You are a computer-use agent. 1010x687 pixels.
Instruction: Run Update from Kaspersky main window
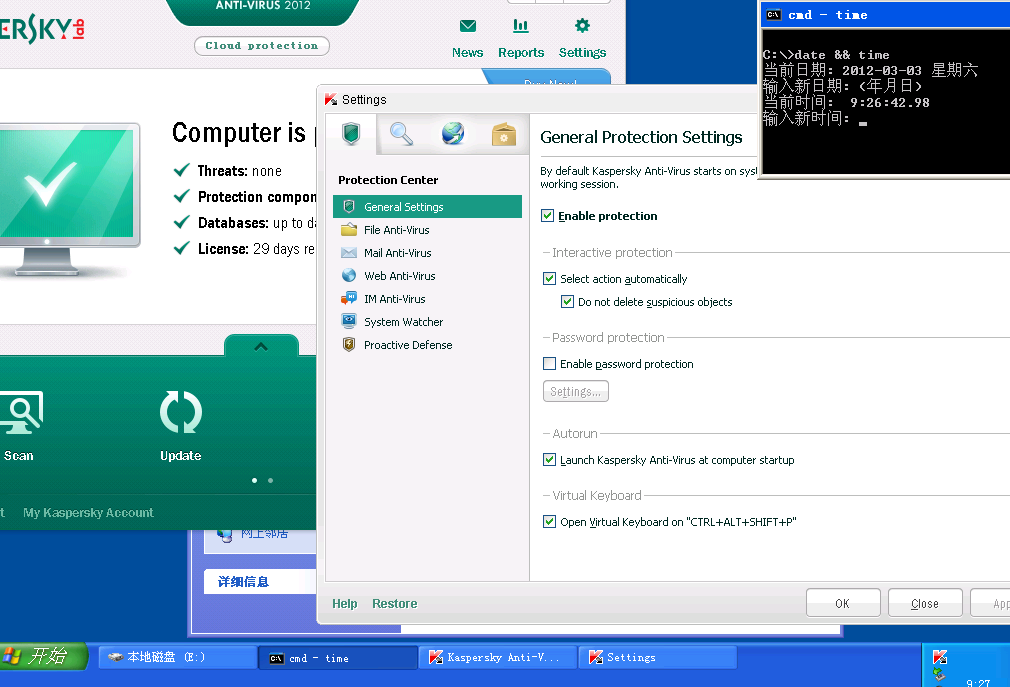(181, 425)
